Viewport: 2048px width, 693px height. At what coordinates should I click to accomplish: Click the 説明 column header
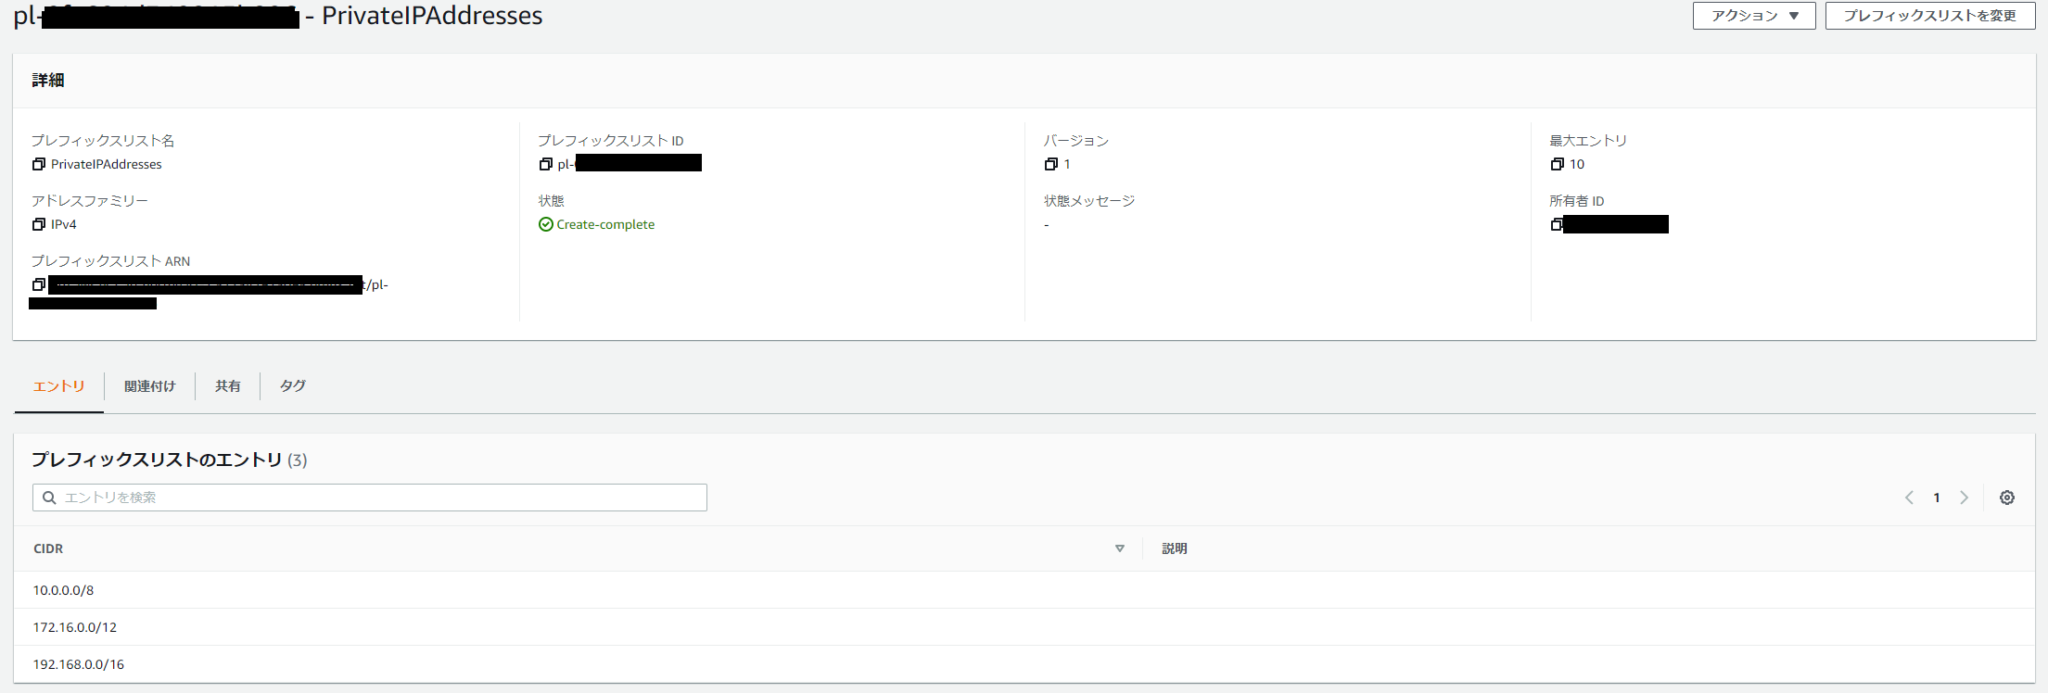click(x=1174, y=548)
